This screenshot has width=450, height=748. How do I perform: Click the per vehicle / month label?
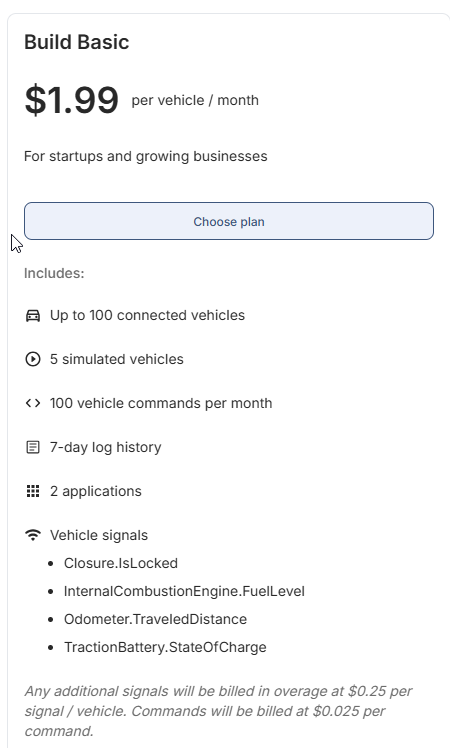195,100
